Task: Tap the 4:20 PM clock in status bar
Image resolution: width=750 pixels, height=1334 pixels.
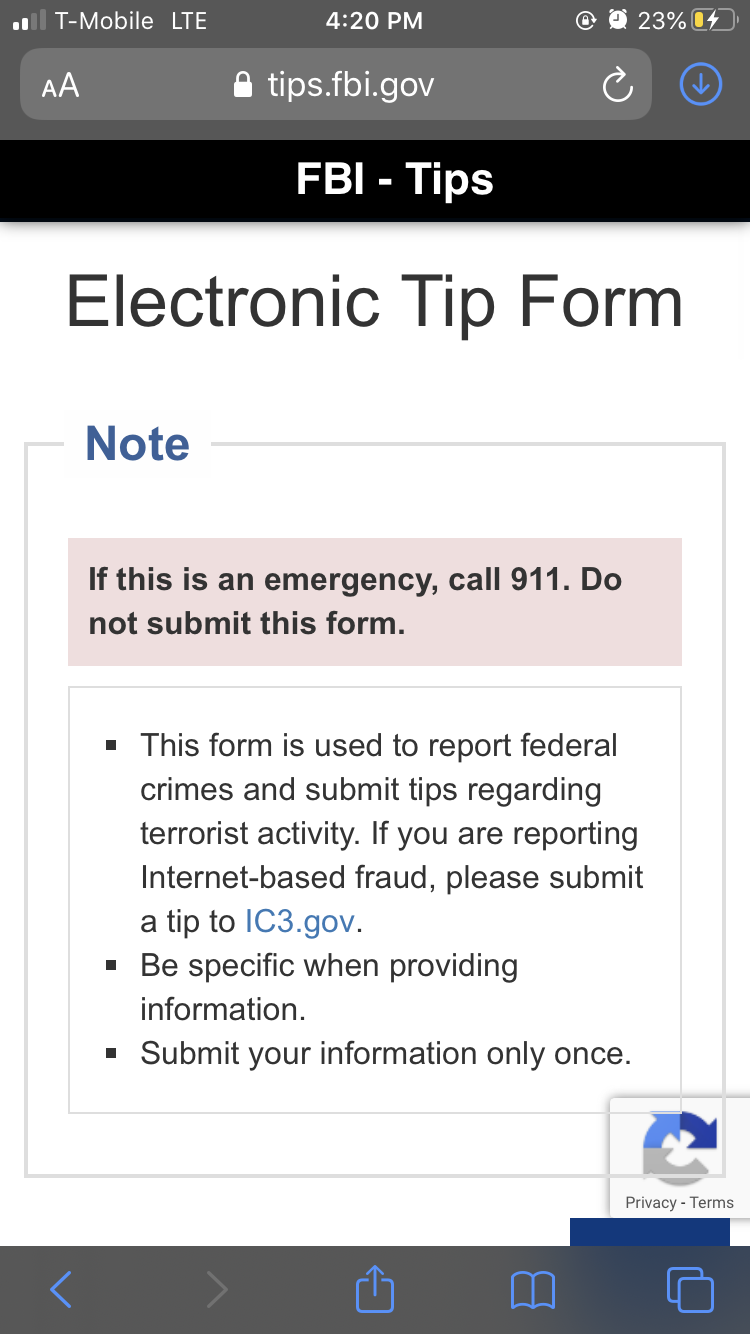Action: (x=374, y=21)
